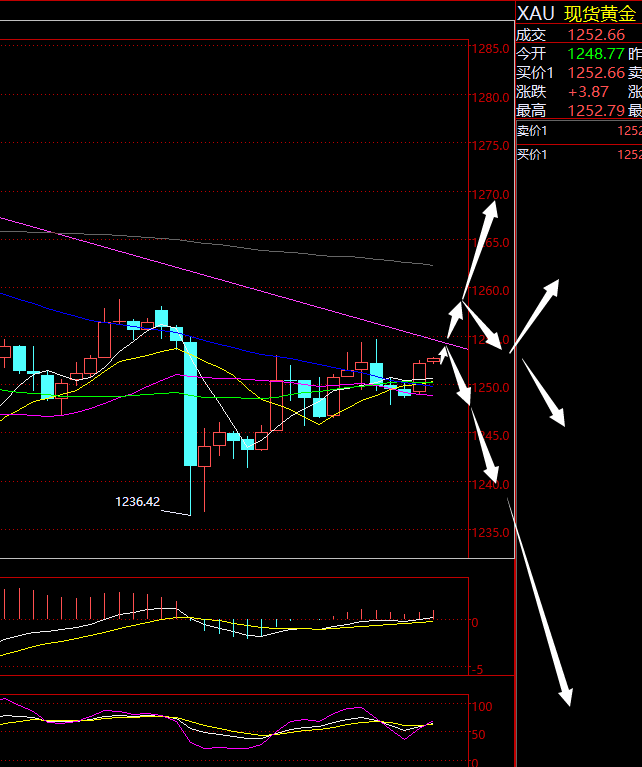Click the 买价1 label above 涨跌
This screenshot has height=767, width=642.
(535, 72)
